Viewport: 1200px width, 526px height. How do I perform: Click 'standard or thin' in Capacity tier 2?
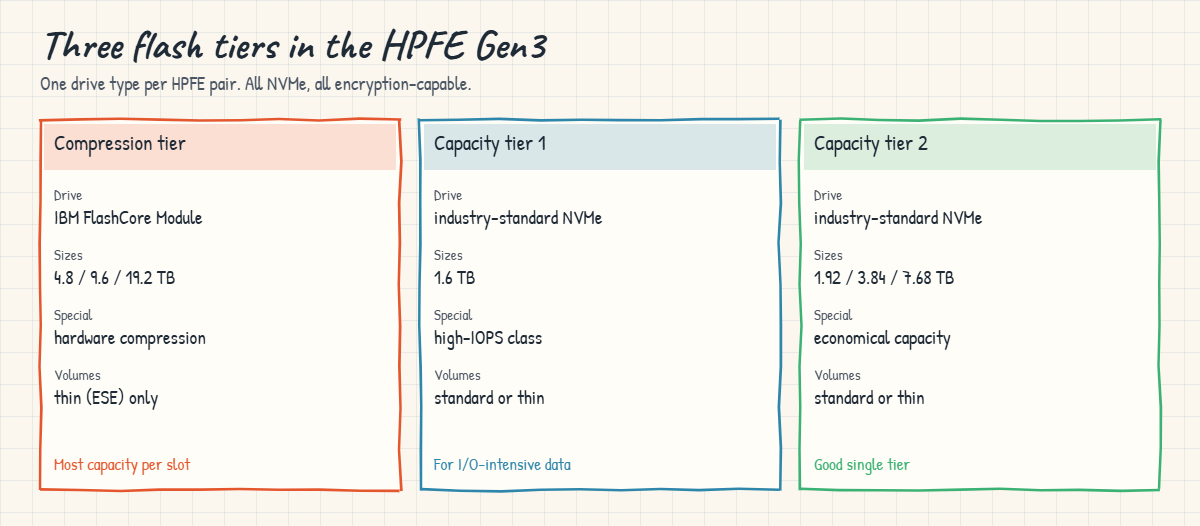point(869,398)
